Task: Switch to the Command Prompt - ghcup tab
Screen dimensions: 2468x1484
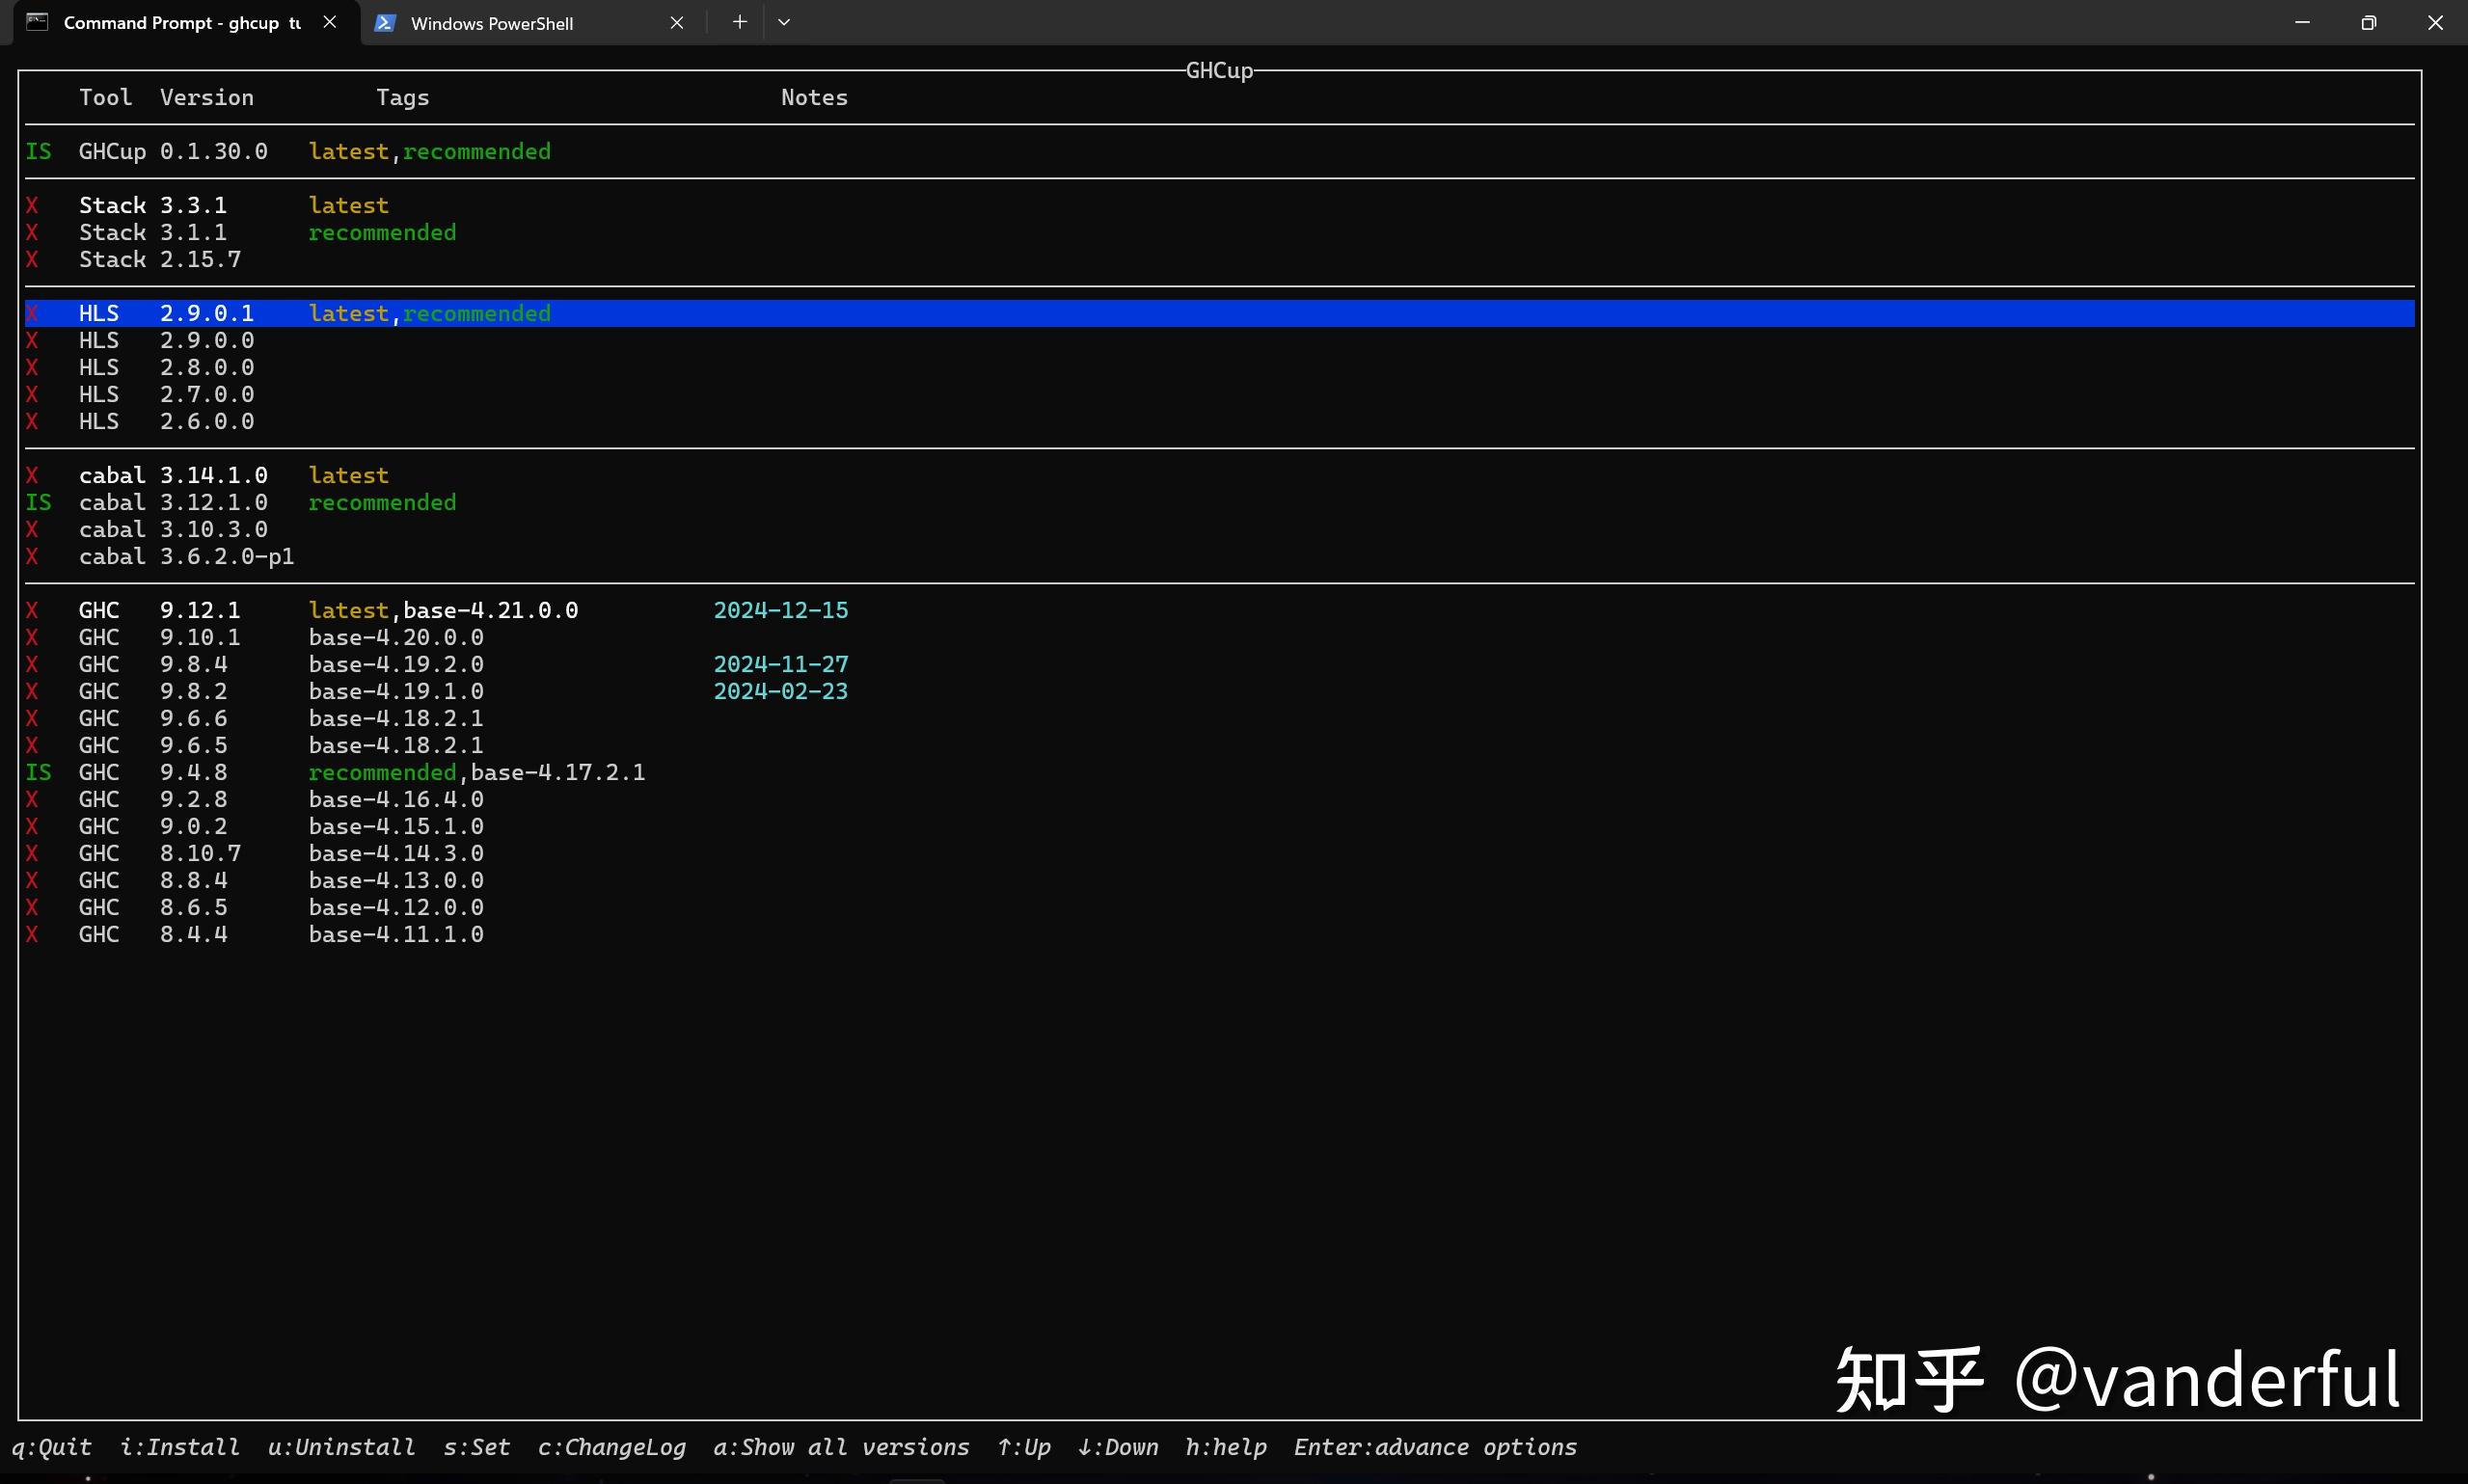Action: tap(186, 22)
